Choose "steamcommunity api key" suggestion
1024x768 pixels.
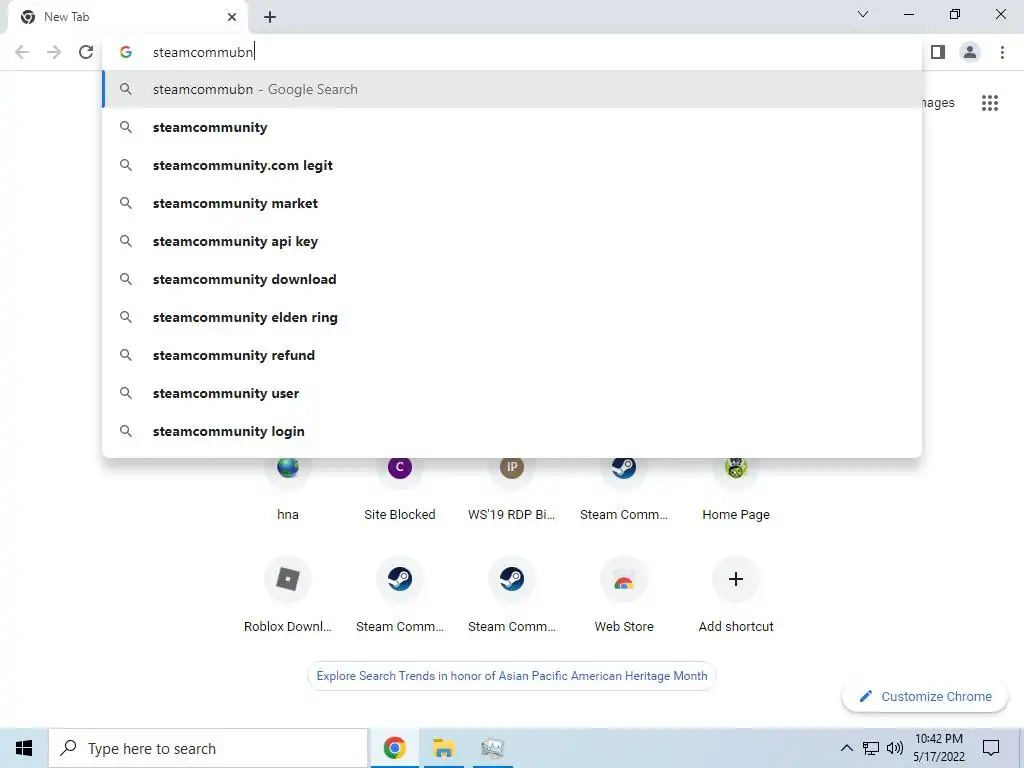pyautogui.click(x=512, y=241)
